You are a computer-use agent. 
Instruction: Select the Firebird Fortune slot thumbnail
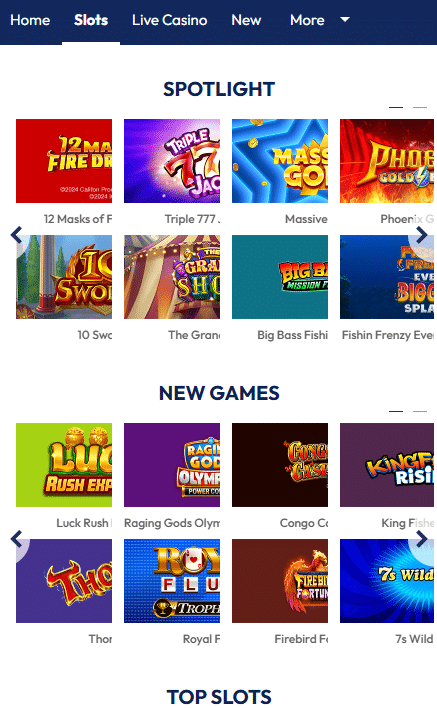(x=280, y=581)
